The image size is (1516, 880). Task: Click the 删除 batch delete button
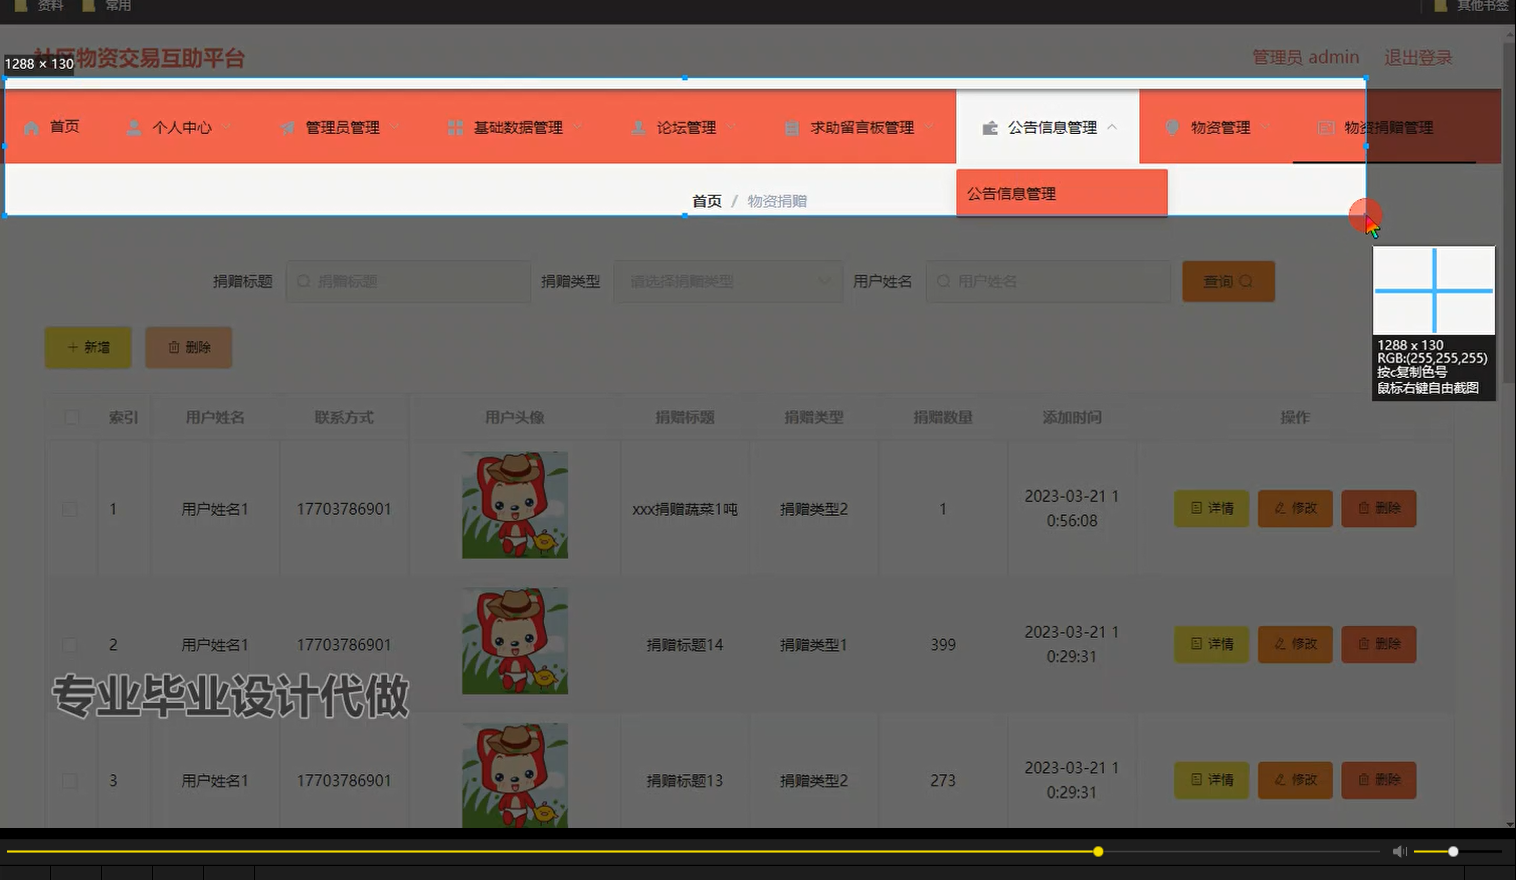coord(189,347)
